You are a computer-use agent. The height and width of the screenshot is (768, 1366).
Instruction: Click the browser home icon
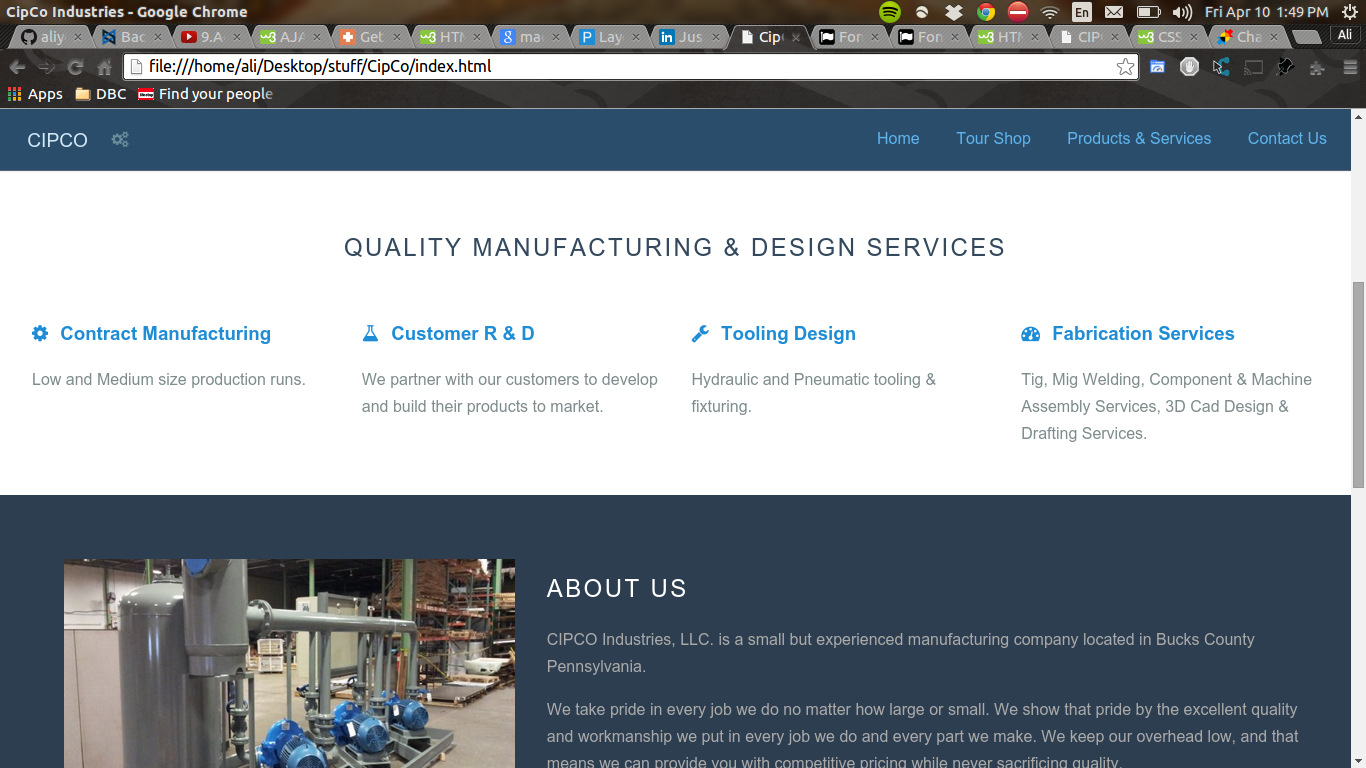pyautogui.click(x=104, y=67)
